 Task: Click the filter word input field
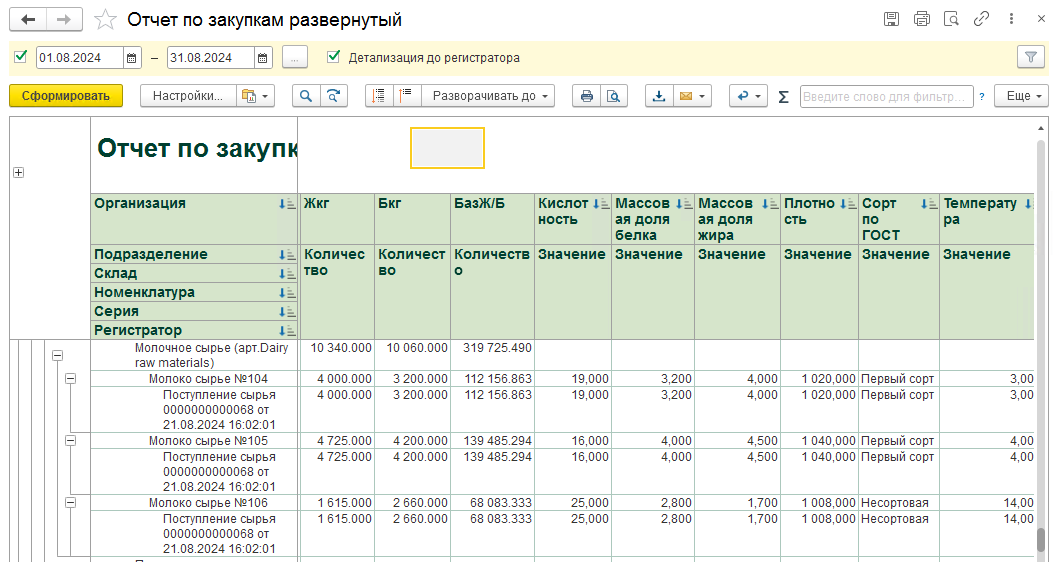click(x=886, y=96)
